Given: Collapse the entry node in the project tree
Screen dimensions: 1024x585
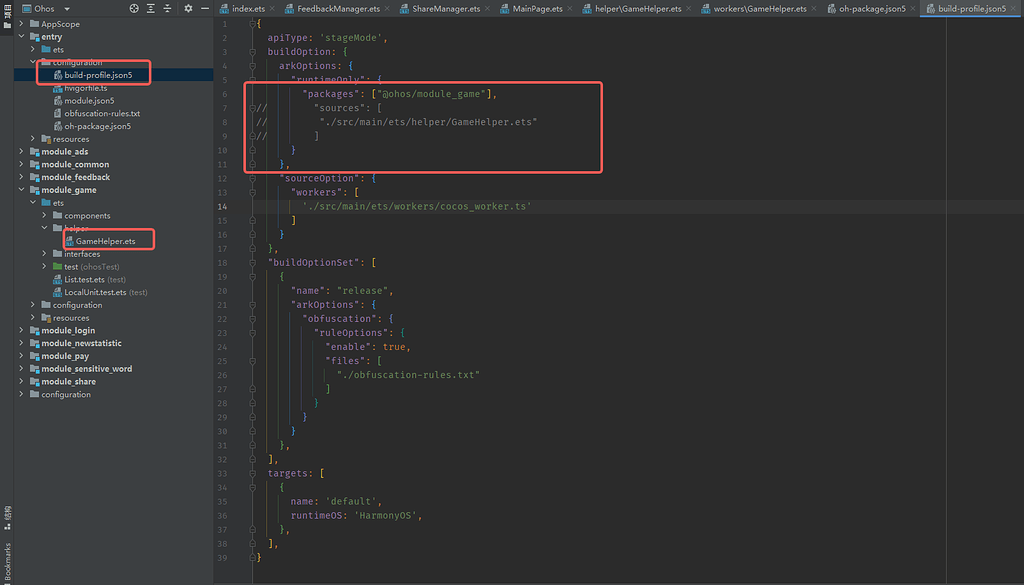Looking at the screenshot, I should click(21, 36).
